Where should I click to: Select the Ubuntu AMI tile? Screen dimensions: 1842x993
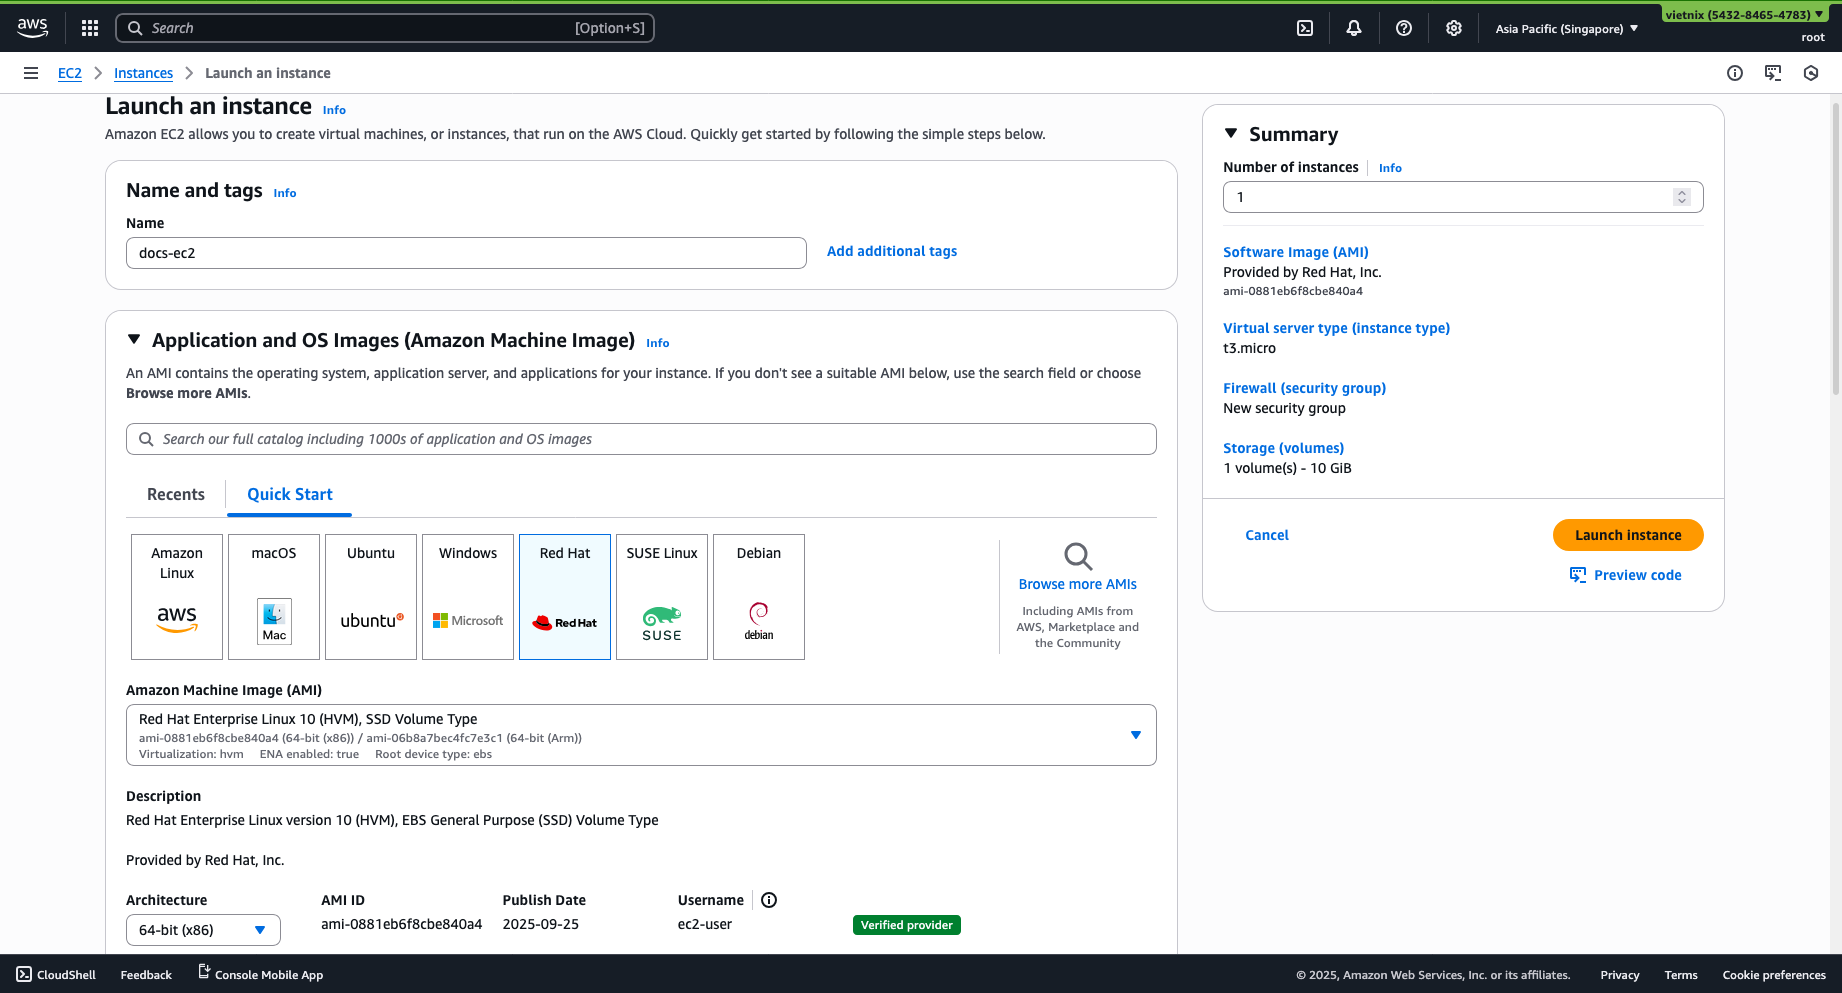click(370, 596)
